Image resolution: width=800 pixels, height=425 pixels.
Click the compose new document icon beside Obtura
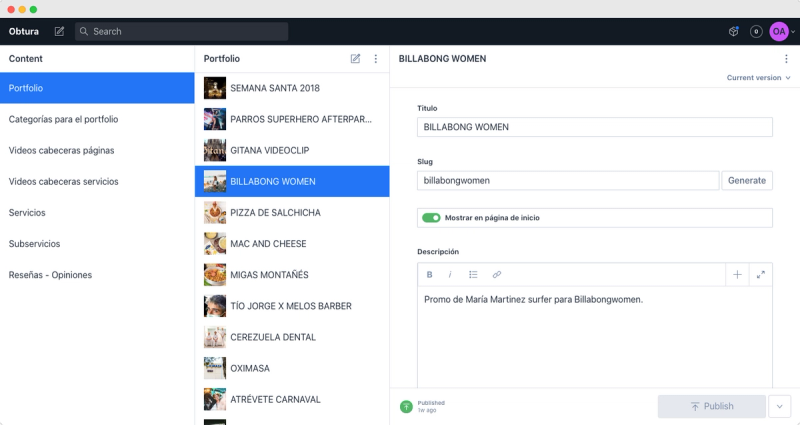(x=59, y=32)
